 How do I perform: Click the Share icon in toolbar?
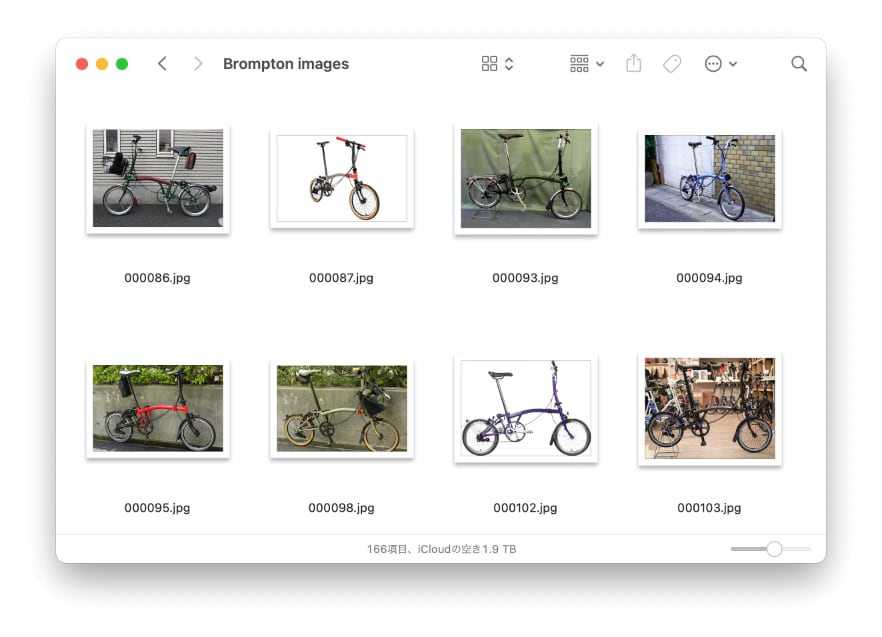coord(633,64)
